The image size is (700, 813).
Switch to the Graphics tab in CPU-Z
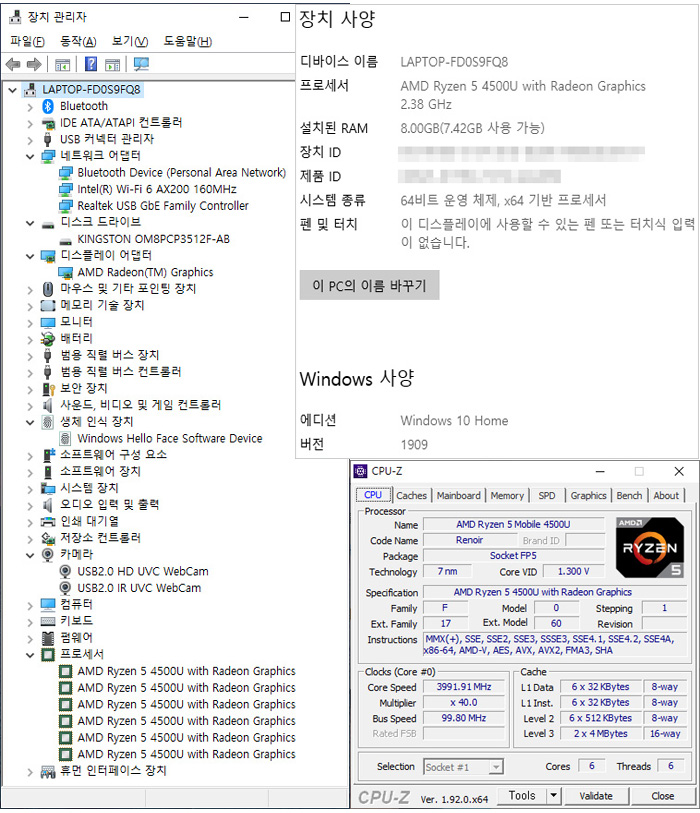click(x=588, y=495)
